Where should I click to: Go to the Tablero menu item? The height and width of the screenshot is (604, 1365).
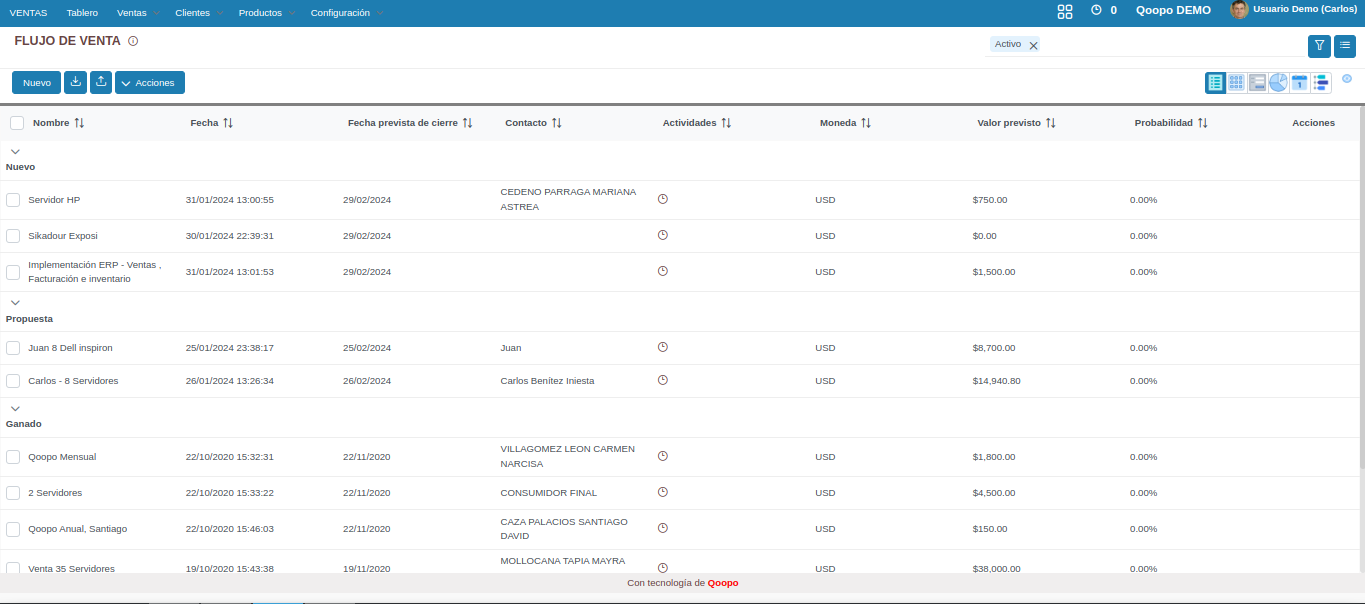(x=82, y=13)
